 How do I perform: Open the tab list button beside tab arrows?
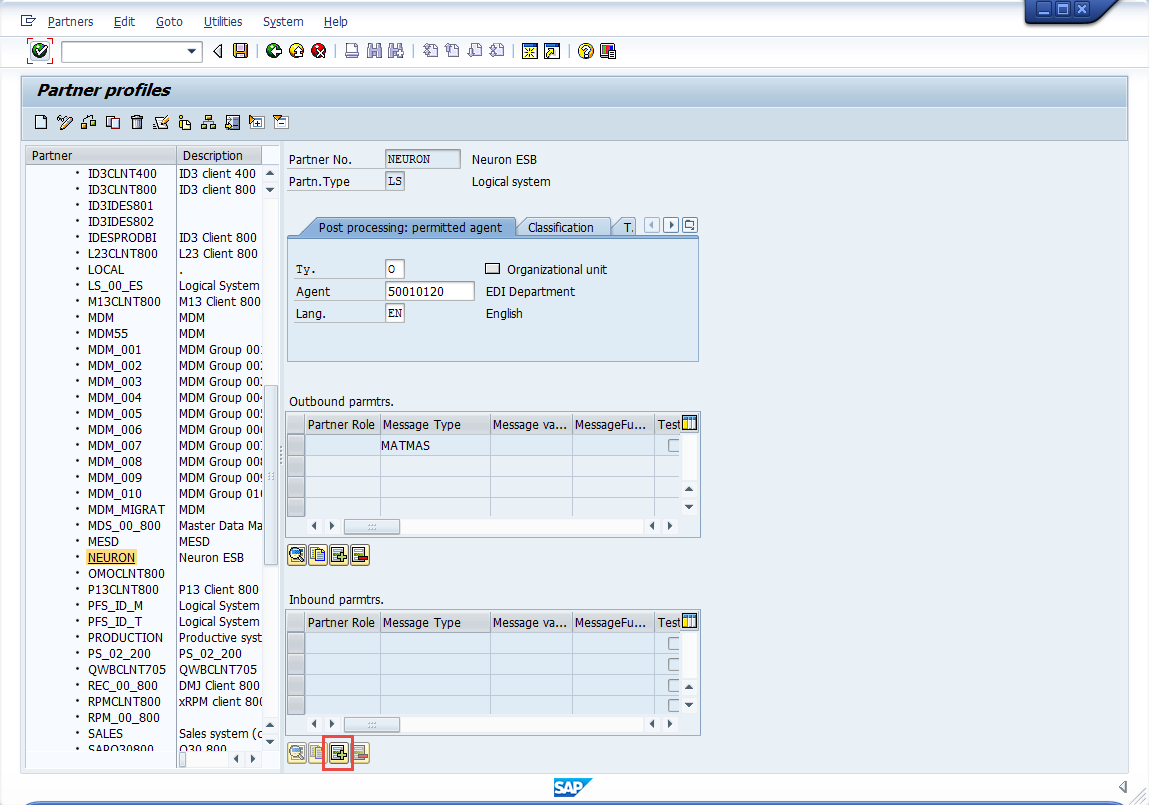pyautogui.click(x=690, y=225)
